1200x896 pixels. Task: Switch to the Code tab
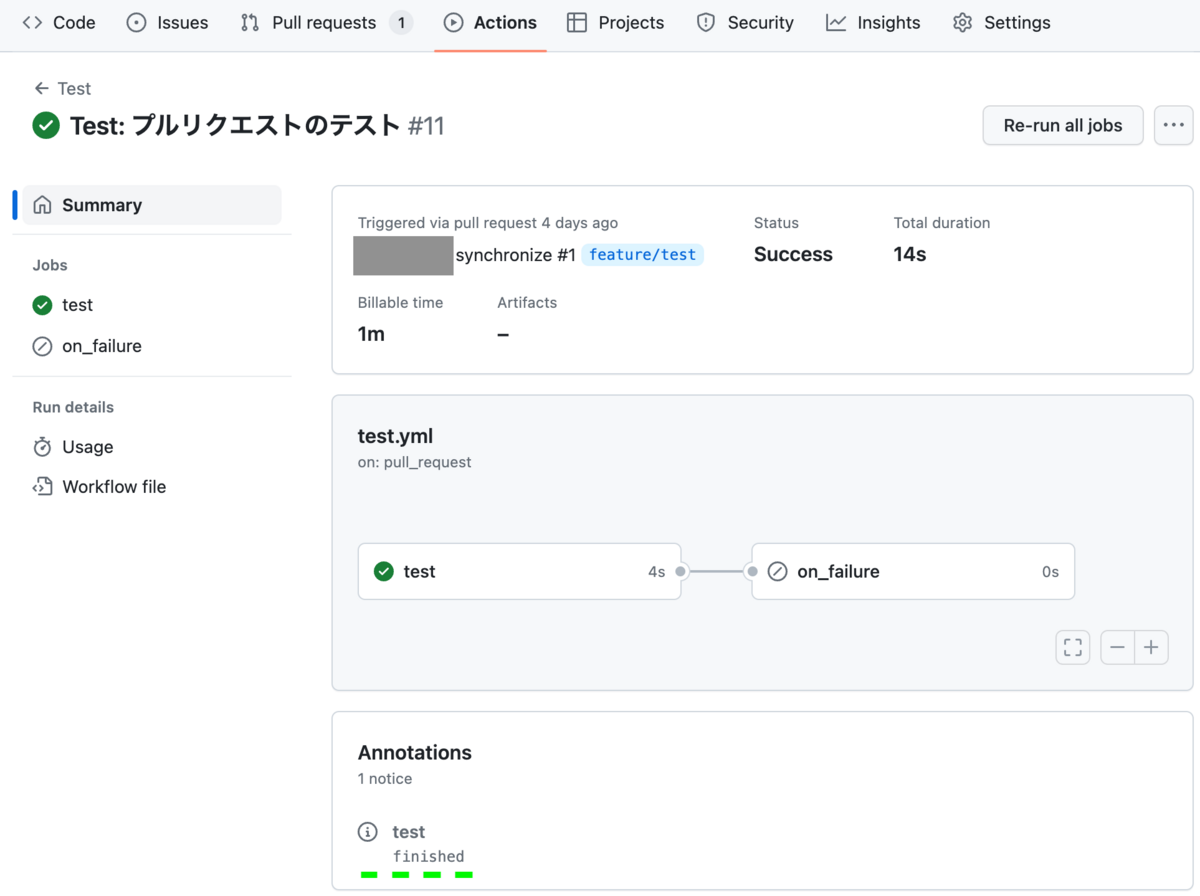point(58,22)
